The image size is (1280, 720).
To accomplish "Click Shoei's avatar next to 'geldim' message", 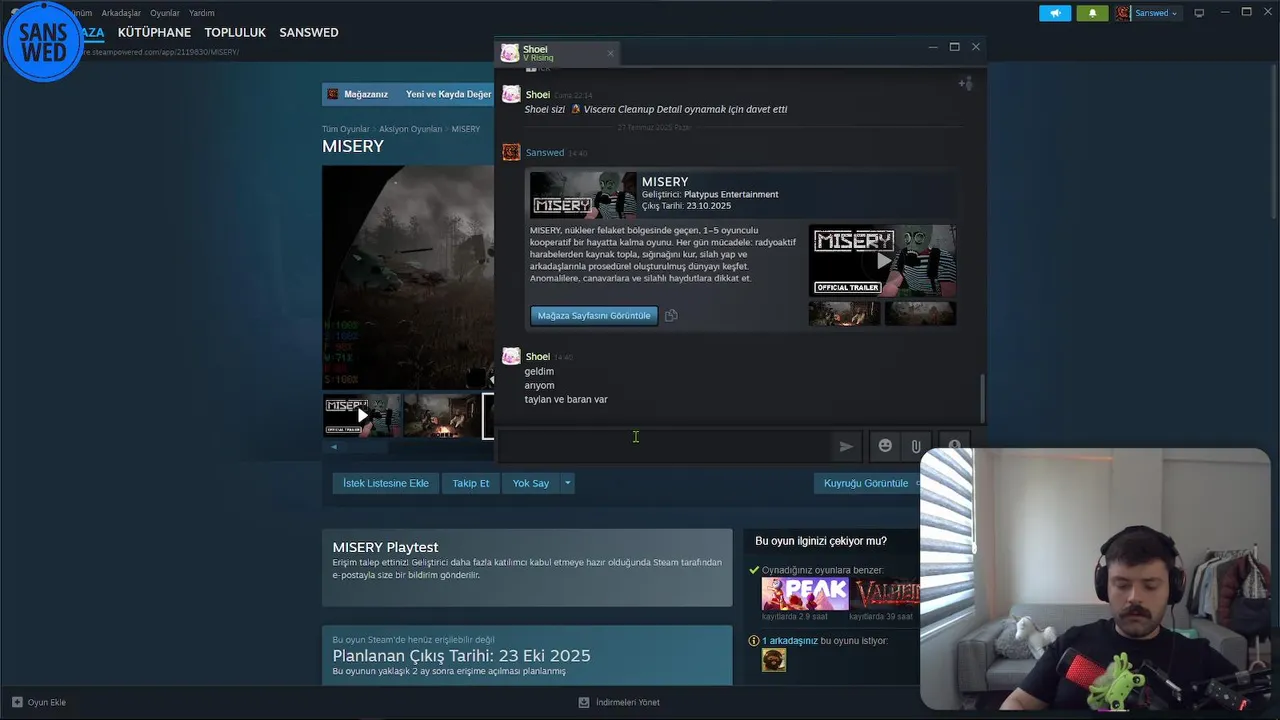I will click(511, 356).
